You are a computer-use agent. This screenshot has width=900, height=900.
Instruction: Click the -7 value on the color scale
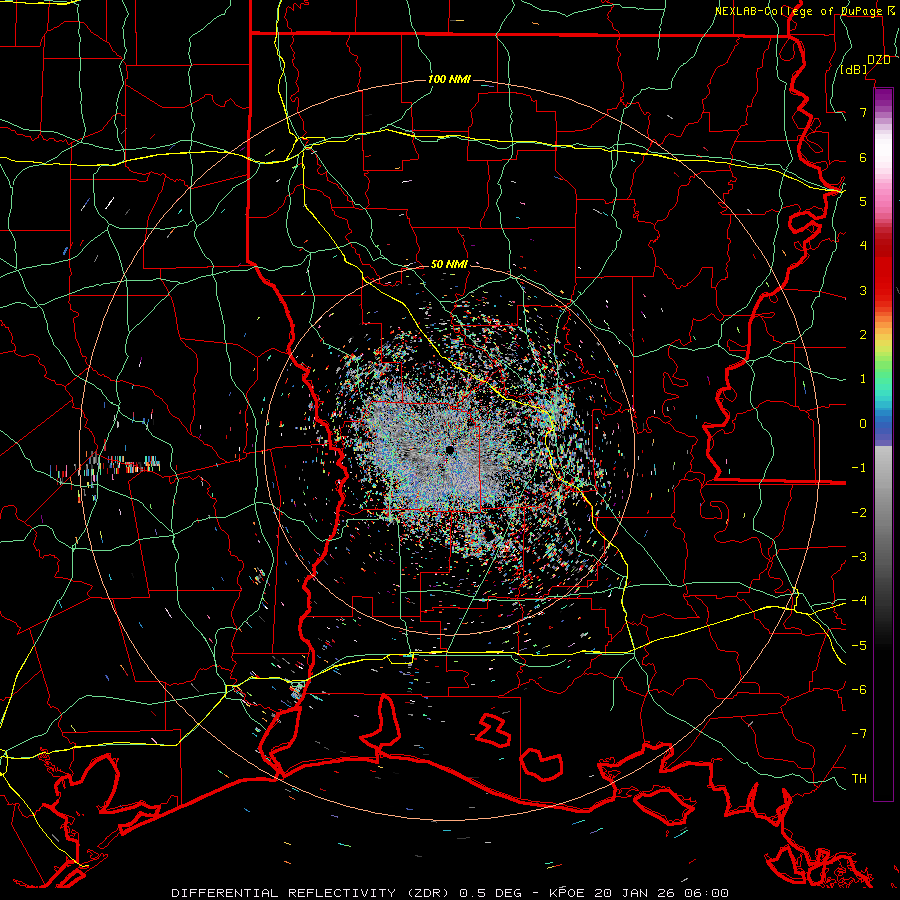(859, 734)
